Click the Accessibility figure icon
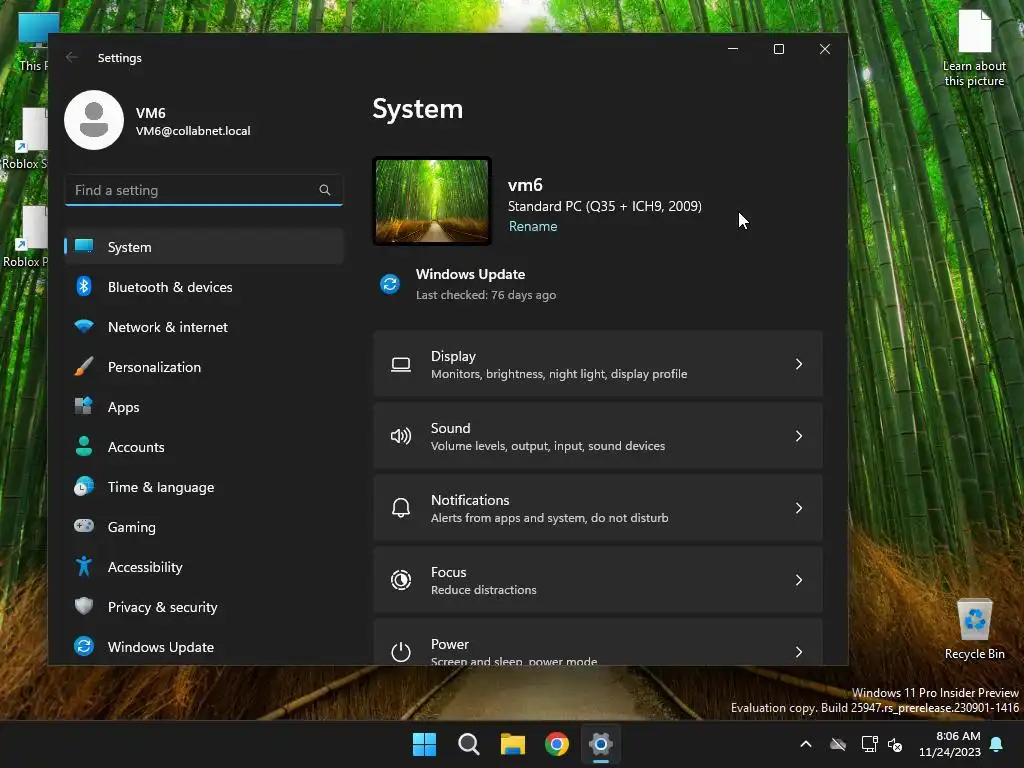1024x768 pixels. [84, 566]
